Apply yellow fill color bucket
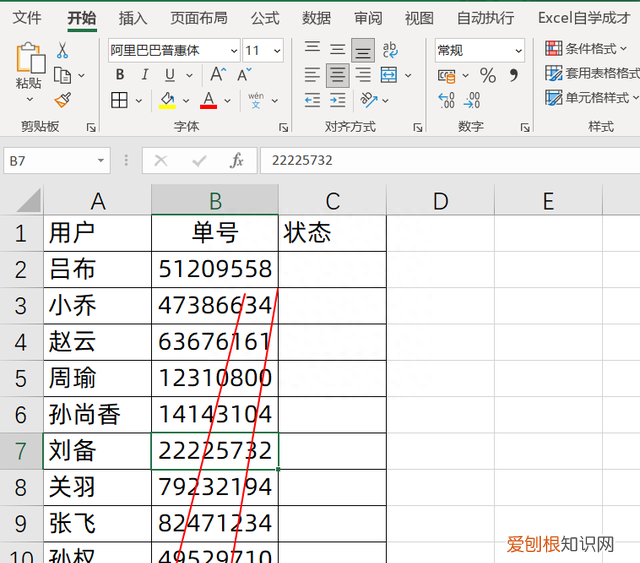Viewport: 640px width, 563px height. click(167, 100)
